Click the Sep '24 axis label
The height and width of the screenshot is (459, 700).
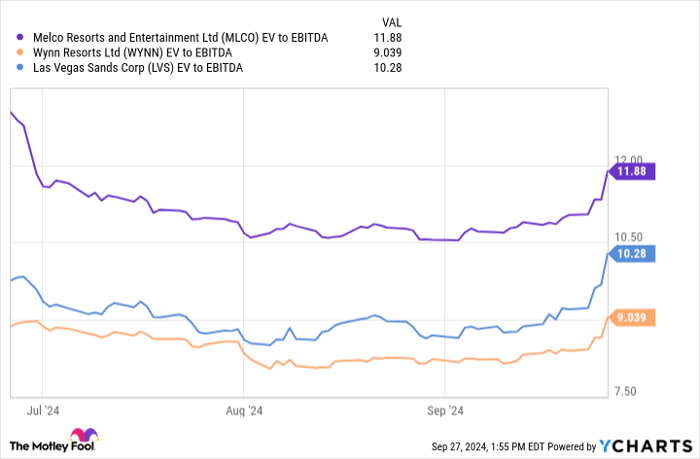click(x=445, y=411)
